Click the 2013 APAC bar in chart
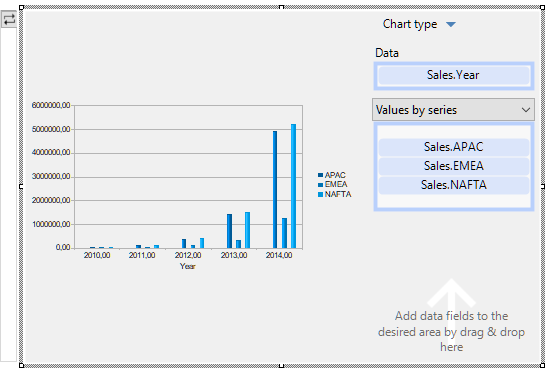 pos(230,231)
